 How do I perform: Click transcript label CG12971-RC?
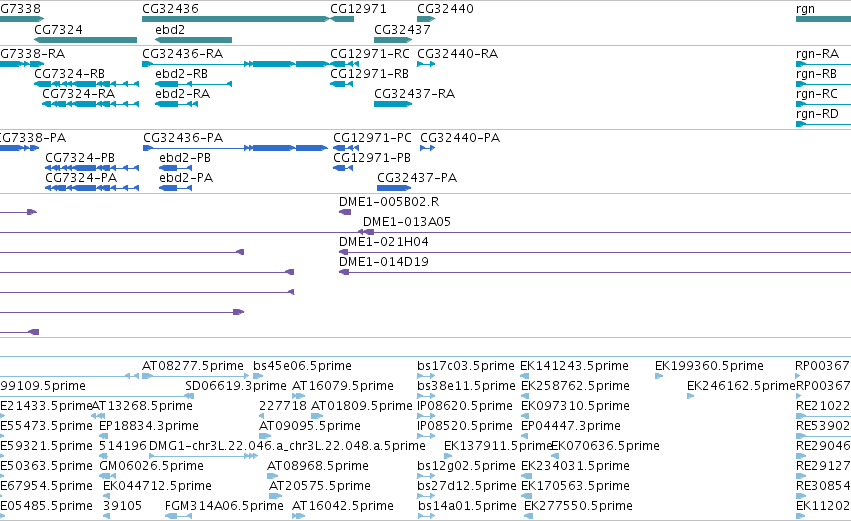[370, 54]
